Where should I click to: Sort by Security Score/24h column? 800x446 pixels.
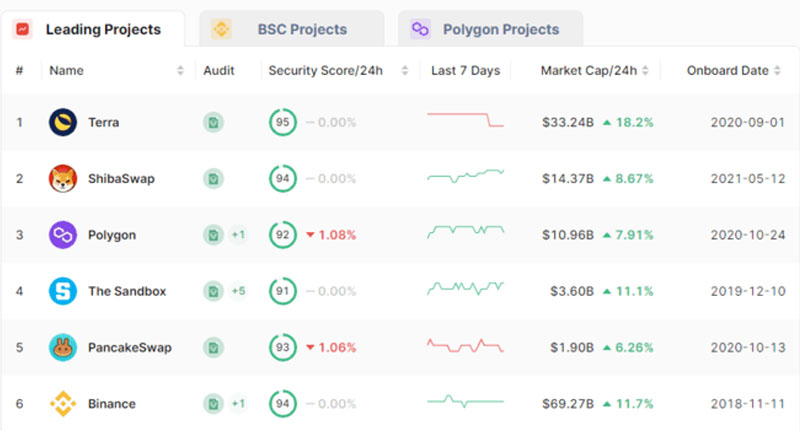click(x=405, y=70)
